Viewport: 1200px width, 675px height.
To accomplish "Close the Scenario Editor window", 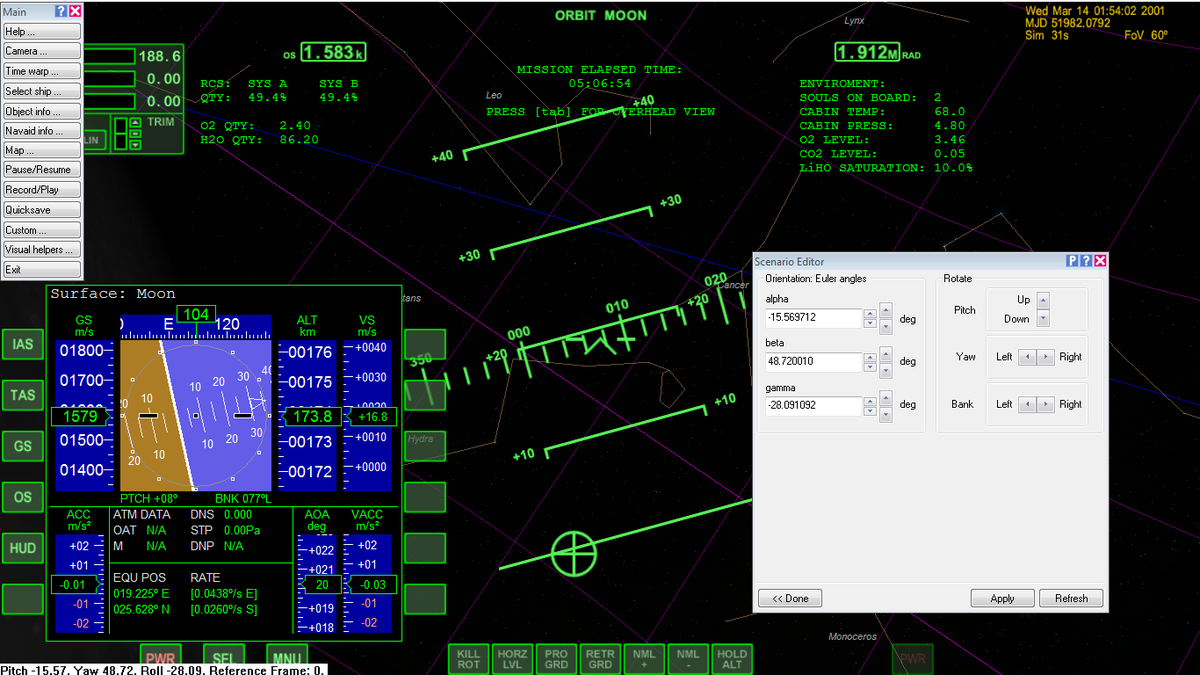I will (1100, 261).
